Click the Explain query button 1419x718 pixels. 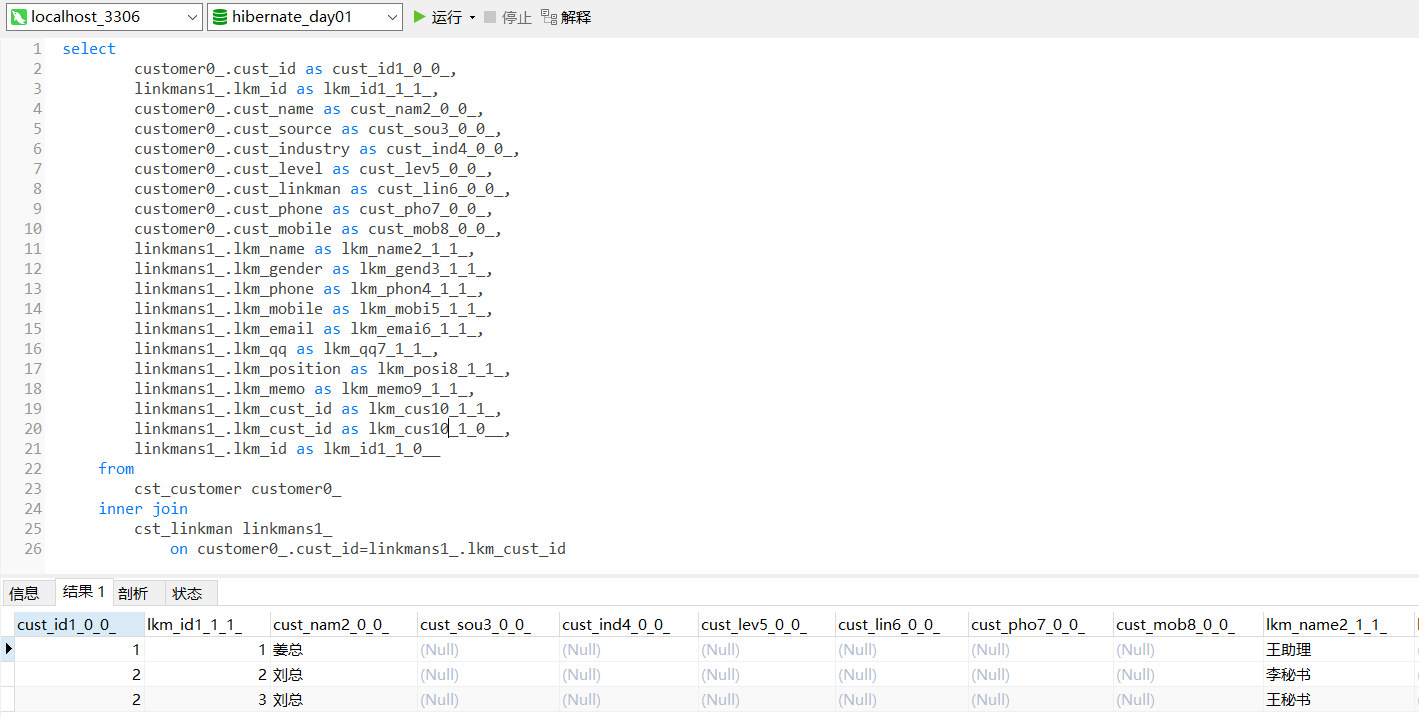[566, 17]
